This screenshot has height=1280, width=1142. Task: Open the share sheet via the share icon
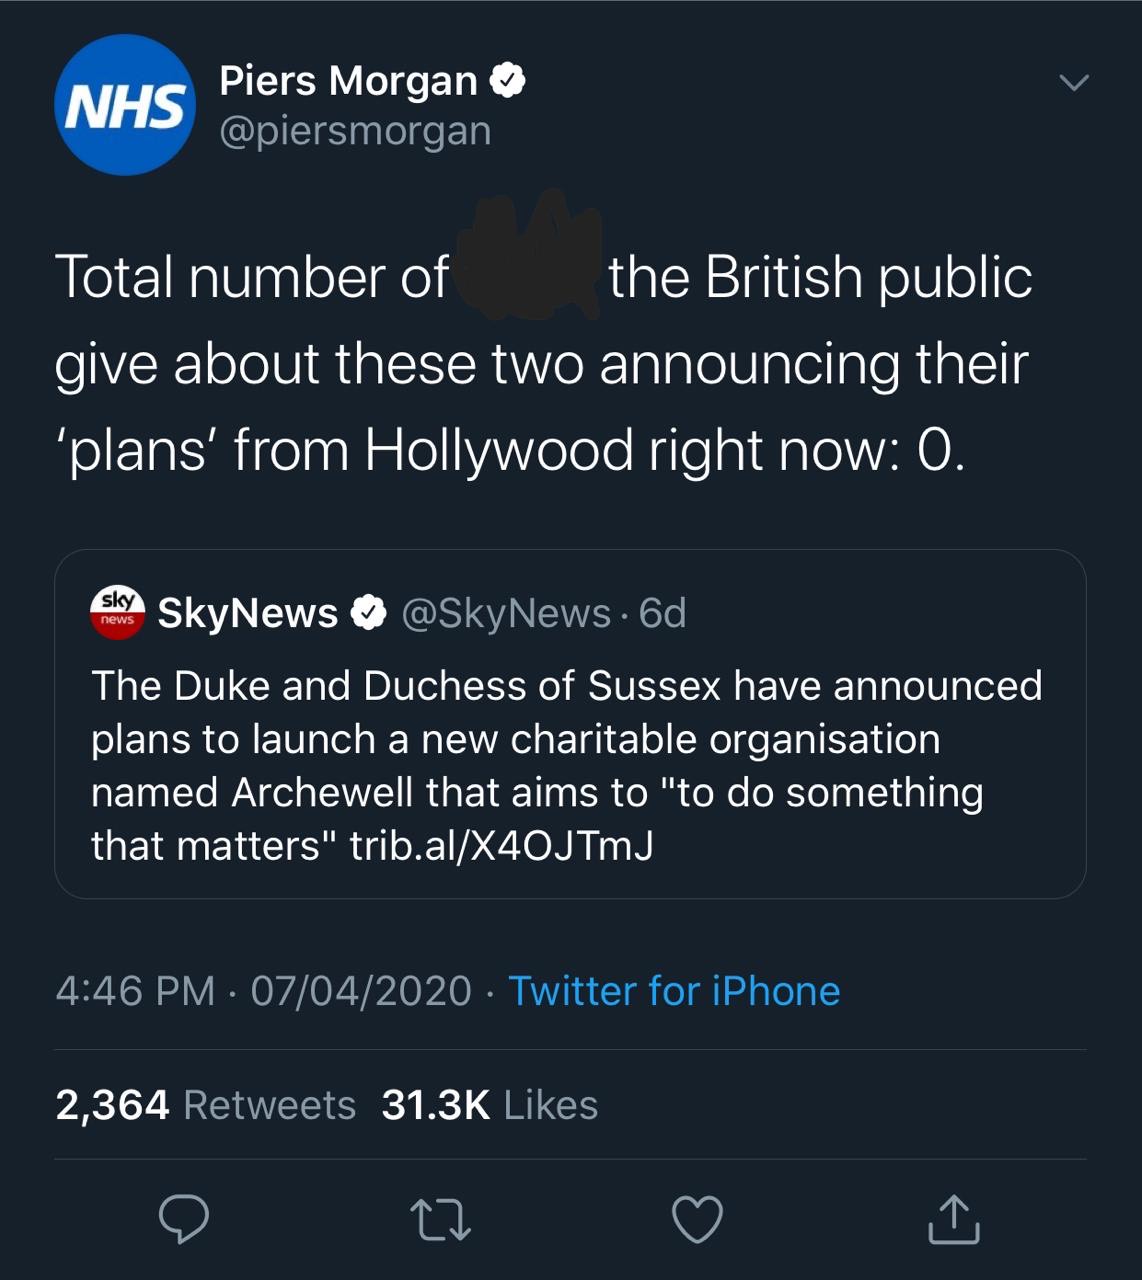pyautogui.click(x=953, y=1218)
